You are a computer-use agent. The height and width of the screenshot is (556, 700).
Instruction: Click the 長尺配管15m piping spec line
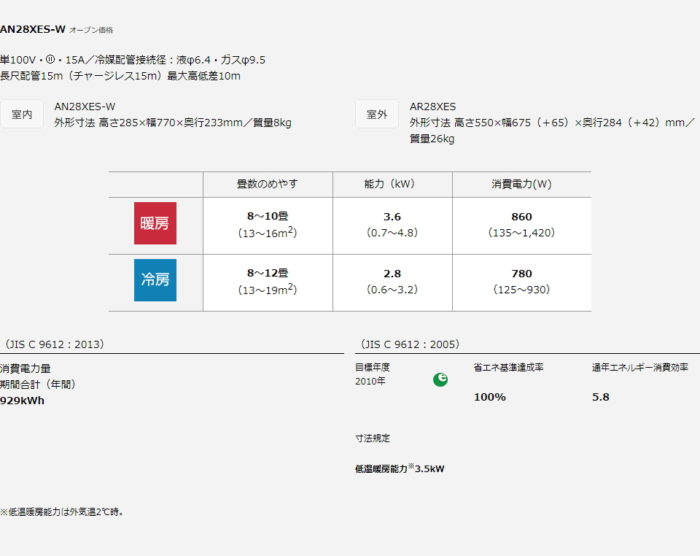click(x=120, y=76)
